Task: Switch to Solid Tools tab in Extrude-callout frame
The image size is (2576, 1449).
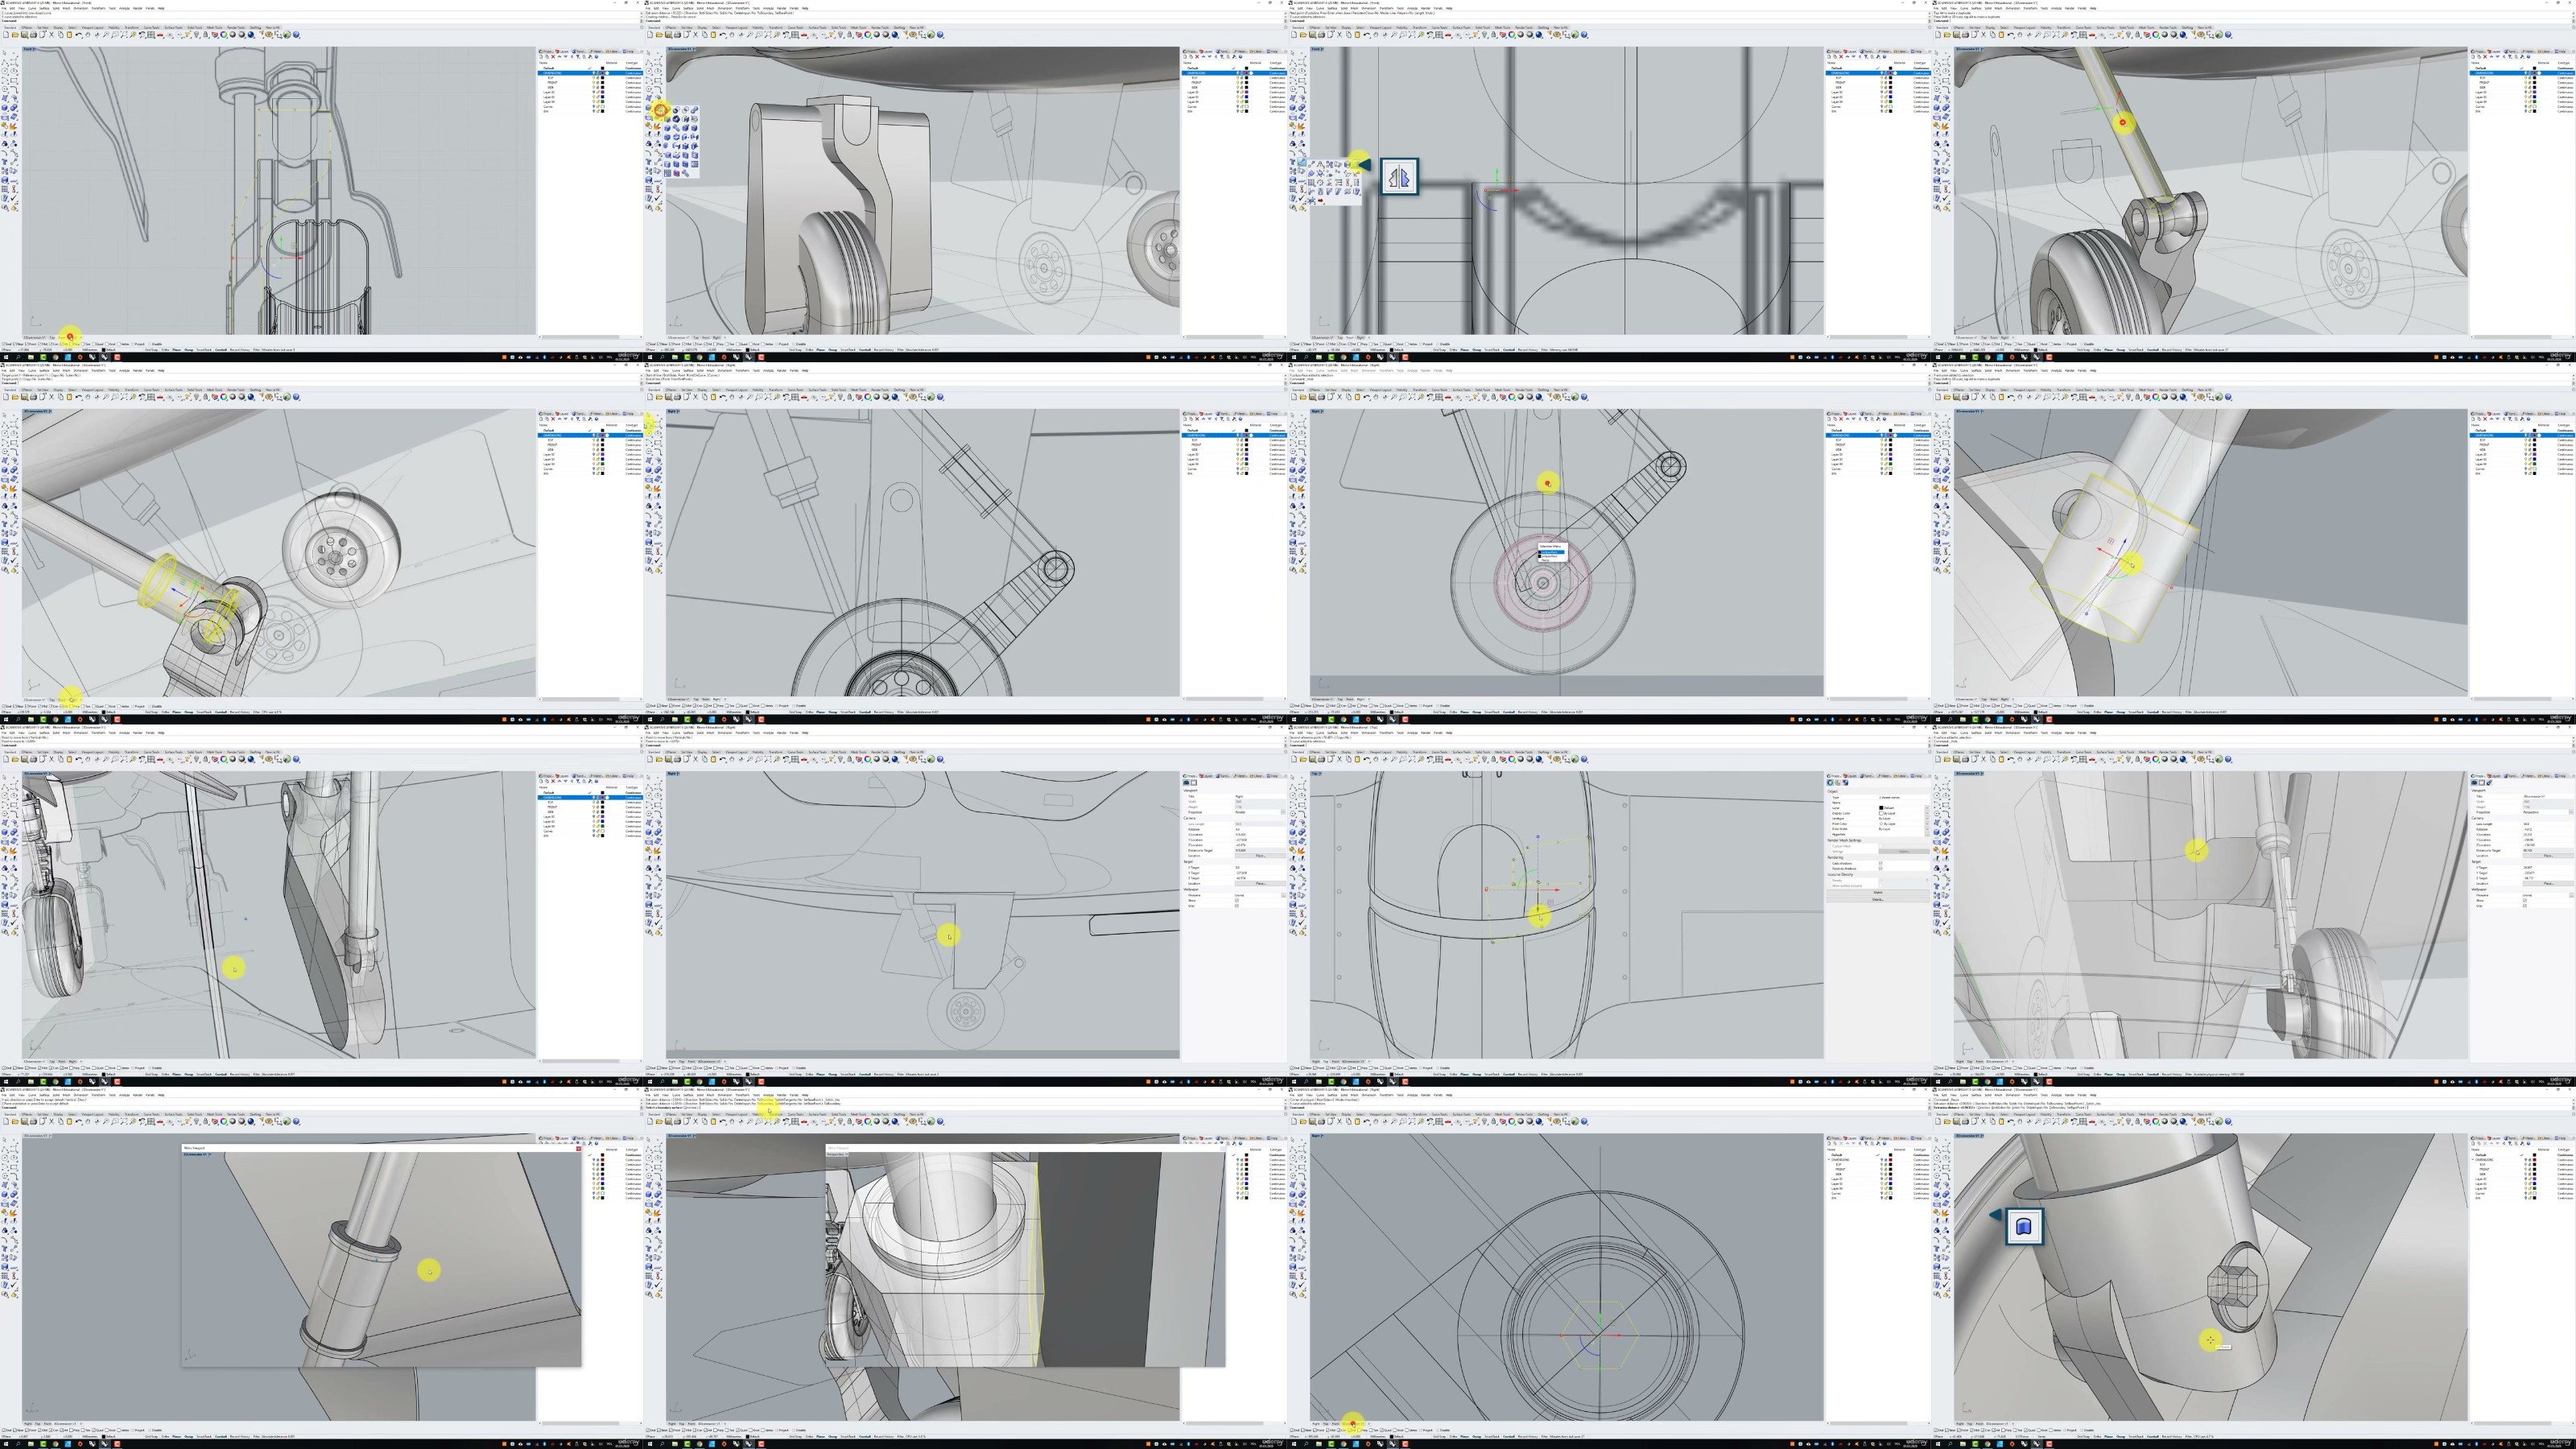Action: coord(2127,1114)
